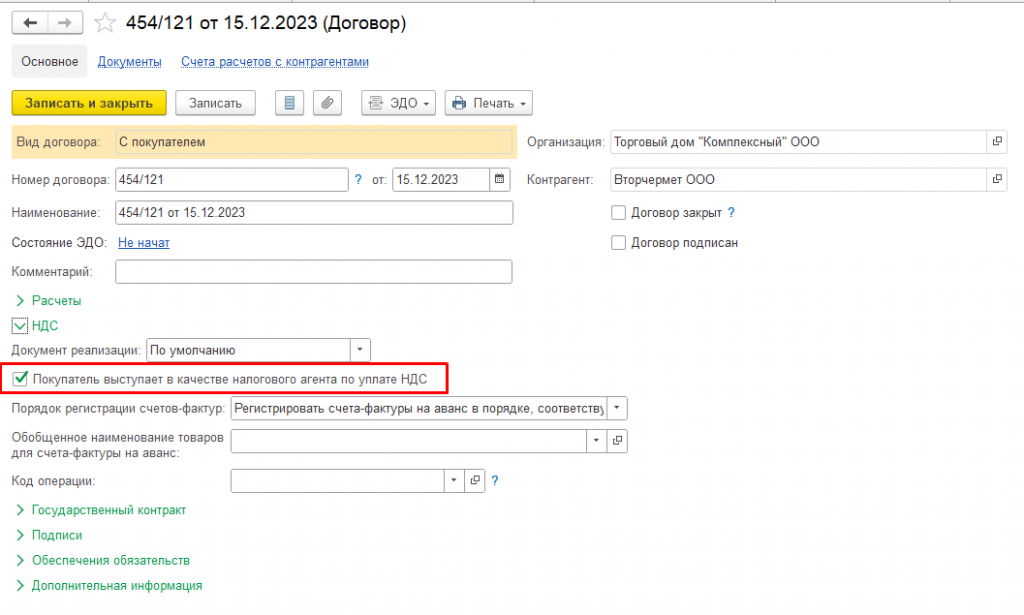
Task: Show help for Договор закрыт question mark
Action: click(x=731, y=212)
